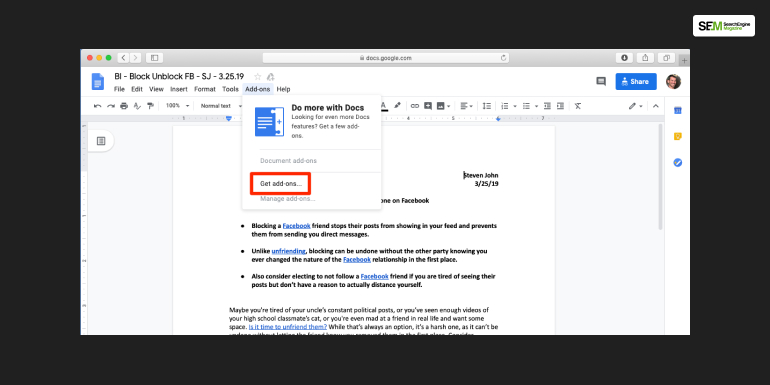
Task: Open Google Tasks side panel
Action: coord(678,163)
